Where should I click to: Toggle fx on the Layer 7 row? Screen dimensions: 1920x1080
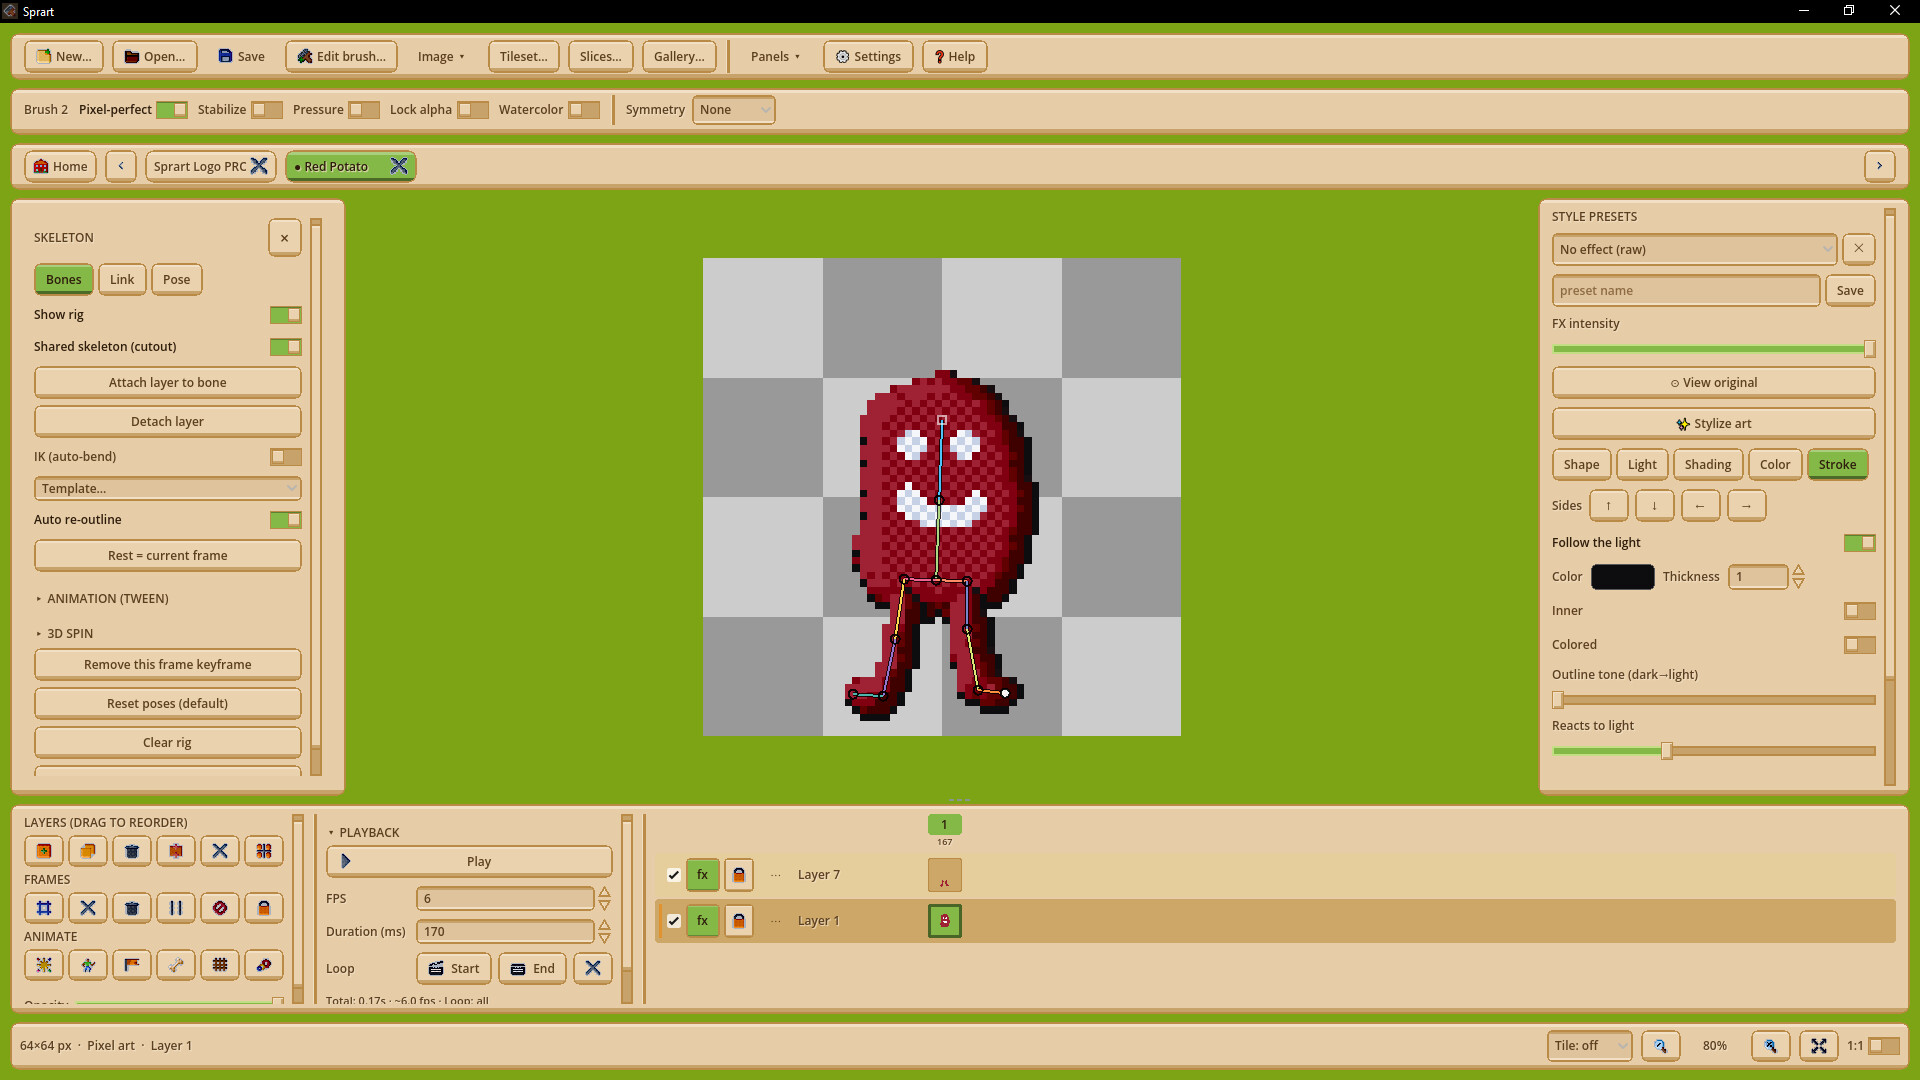point(703,875)
